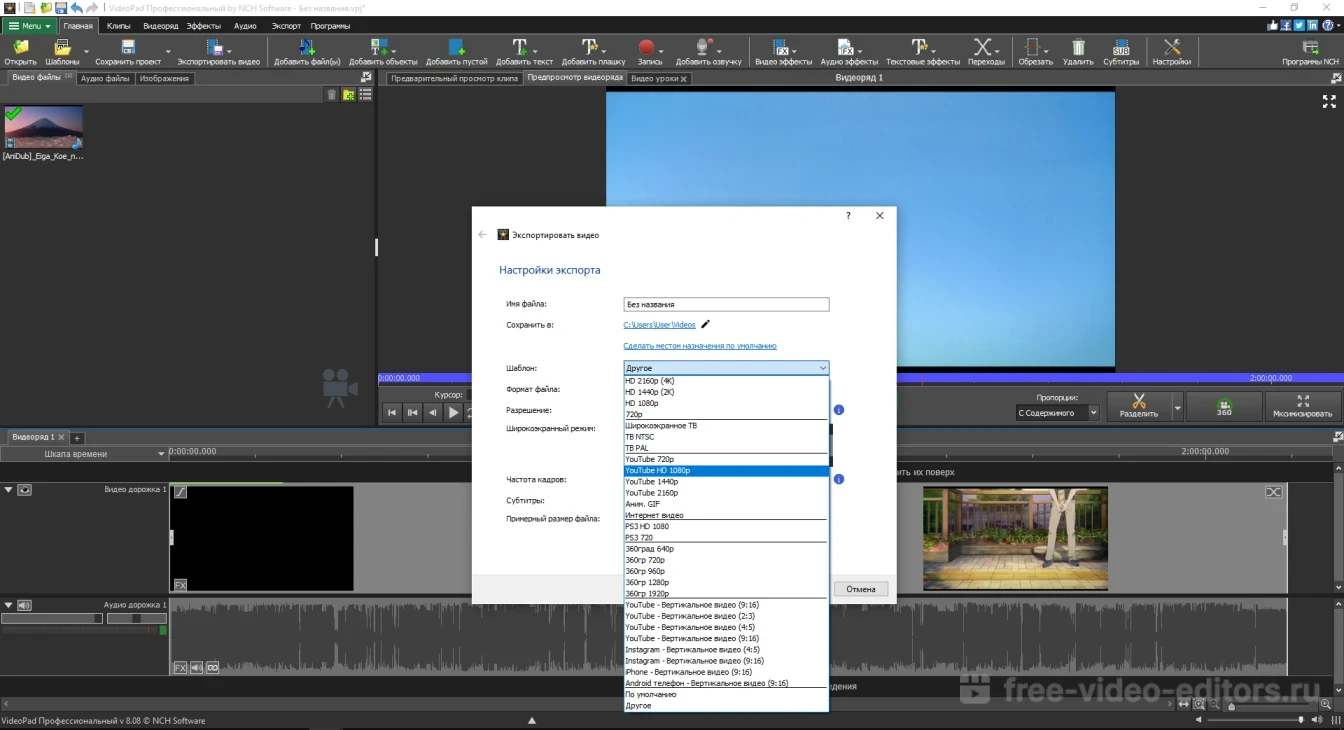Click the 360 view button
1344x730 pixels.
pos(1224,406)
